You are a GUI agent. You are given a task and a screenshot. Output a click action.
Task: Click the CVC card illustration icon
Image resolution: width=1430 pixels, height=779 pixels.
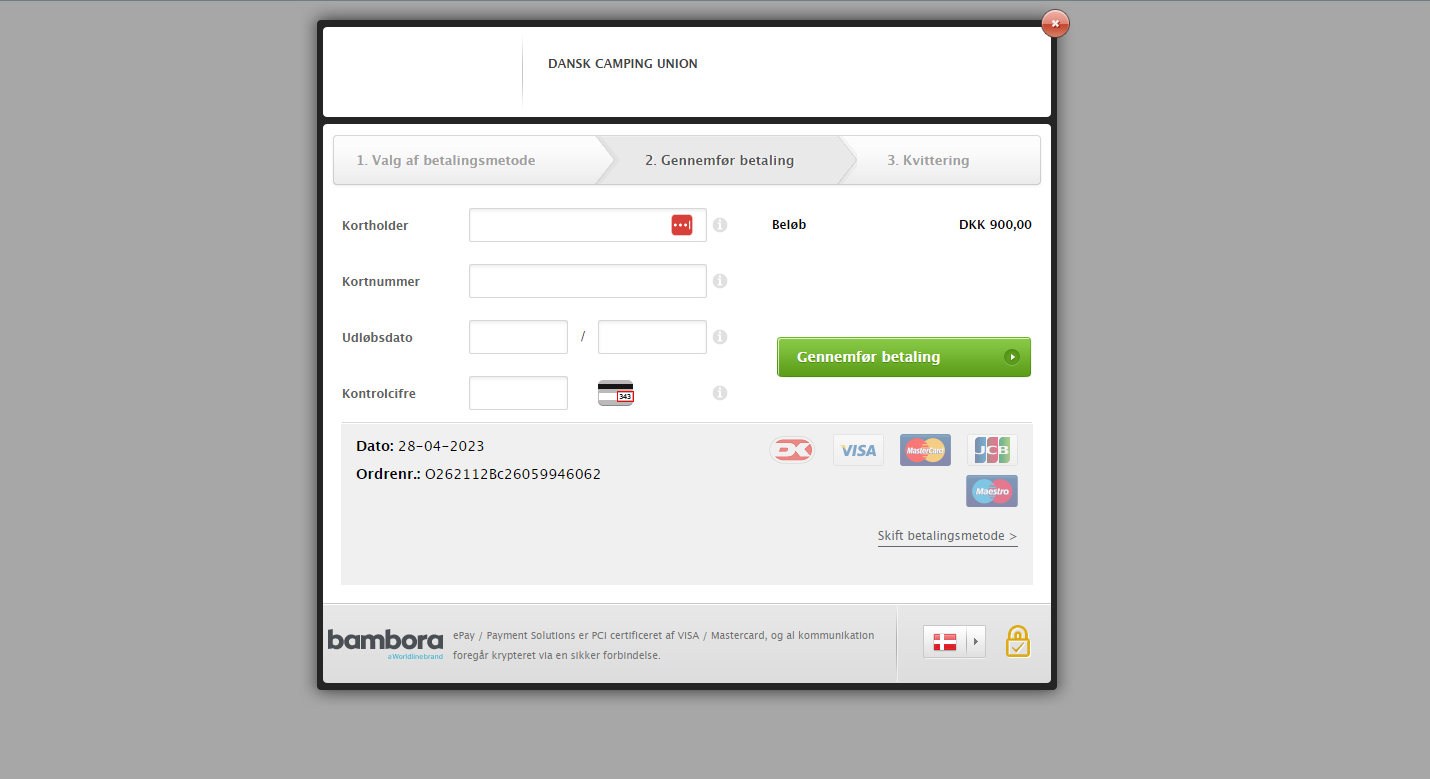[x=616, y=393]
